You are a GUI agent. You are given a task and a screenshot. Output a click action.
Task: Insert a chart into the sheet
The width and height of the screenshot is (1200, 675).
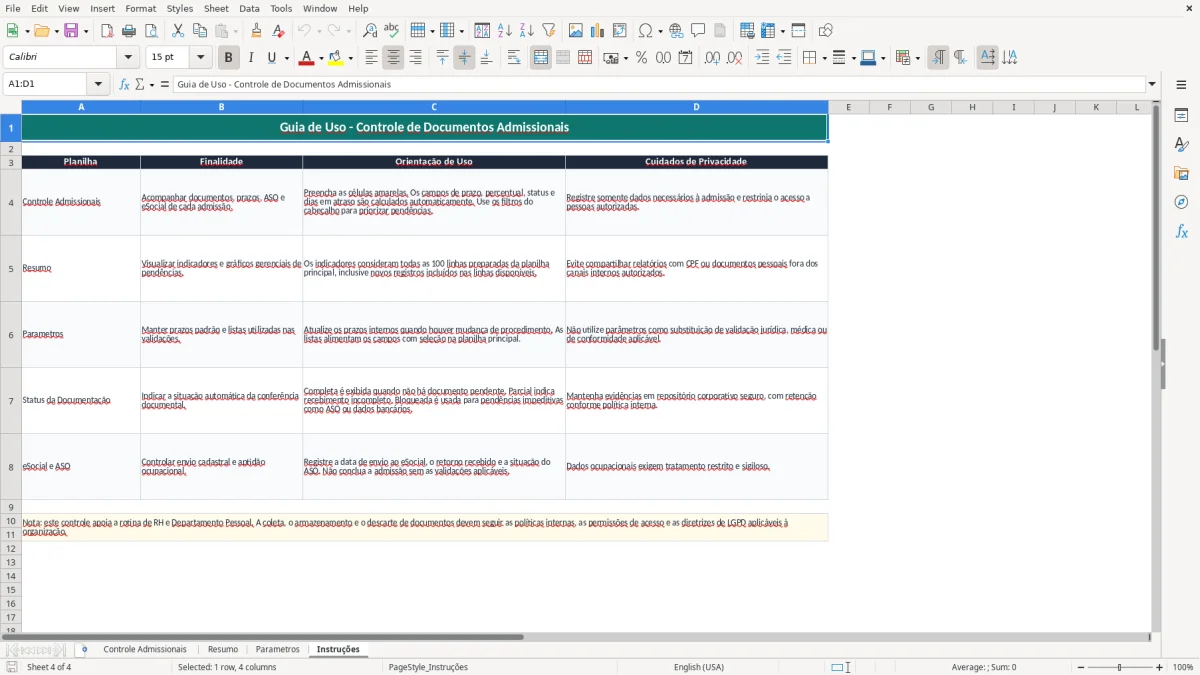[x=598, y=31]
